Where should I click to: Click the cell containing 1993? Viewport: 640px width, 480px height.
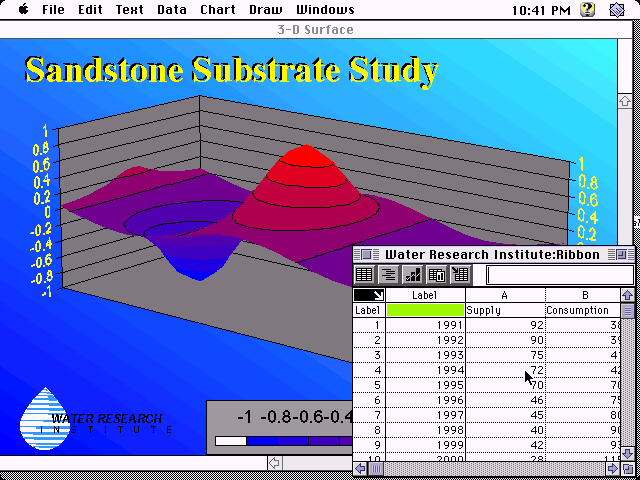tap(425, 355)
